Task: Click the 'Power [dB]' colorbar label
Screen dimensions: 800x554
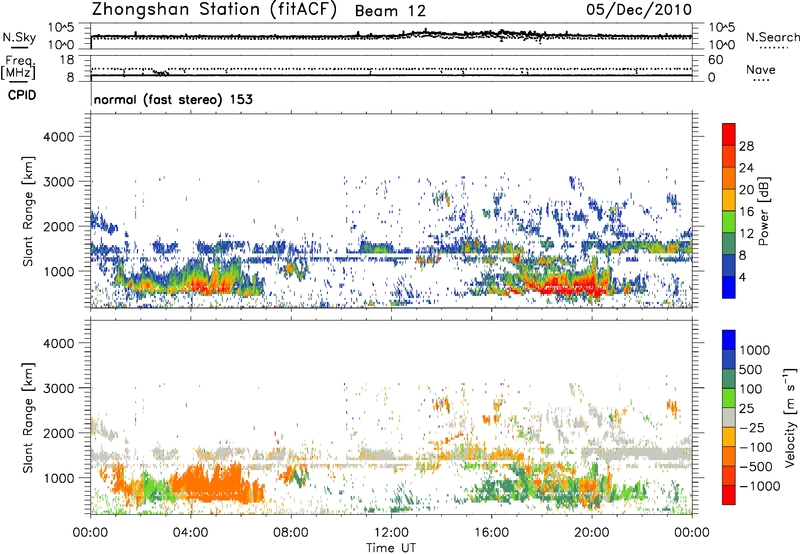Action: [763, 211]
